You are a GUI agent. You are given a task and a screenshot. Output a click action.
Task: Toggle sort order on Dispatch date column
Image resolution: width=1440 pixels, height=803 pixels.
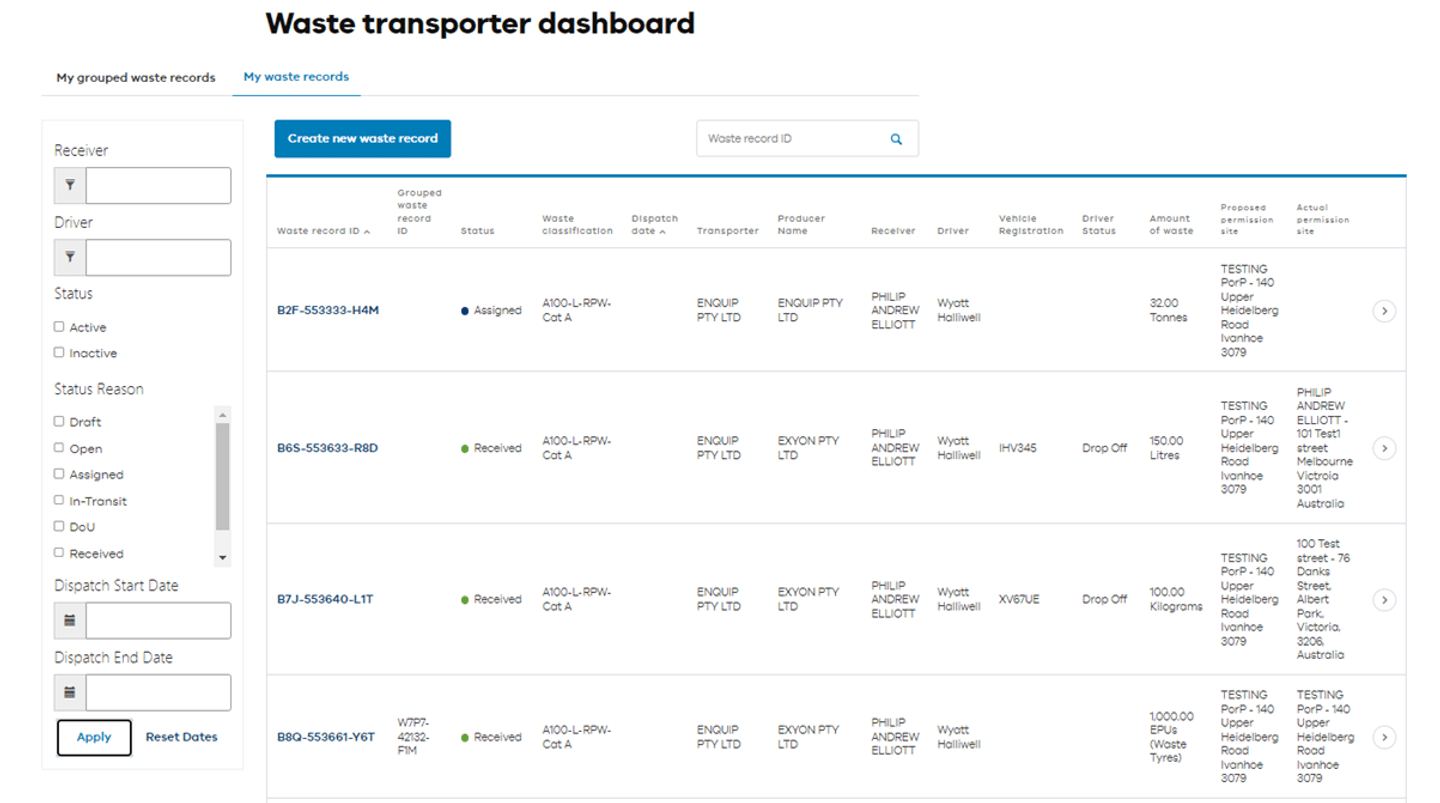[x=660, y=231]
